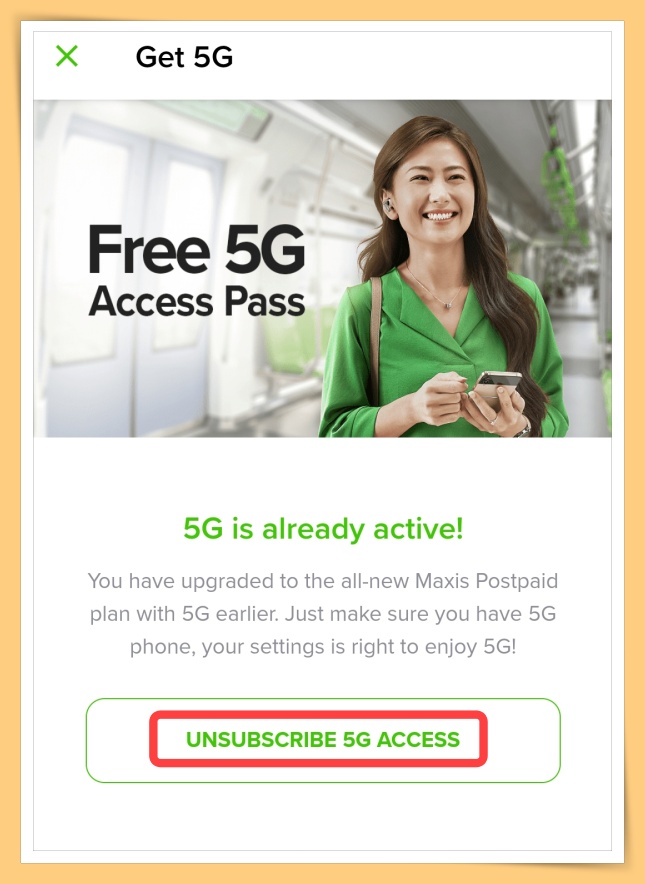Tap the Maxis Postpaid description paragraph
Viewport: 645px width, 884px height.
323,613
